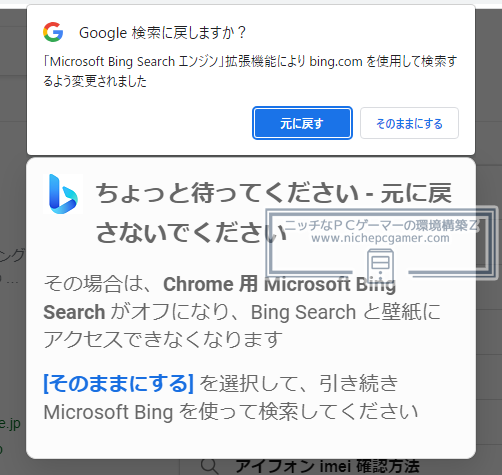Click the Microsoft Bing を使って検索してください line
502x475 pixels.
(x=231, y=412)
